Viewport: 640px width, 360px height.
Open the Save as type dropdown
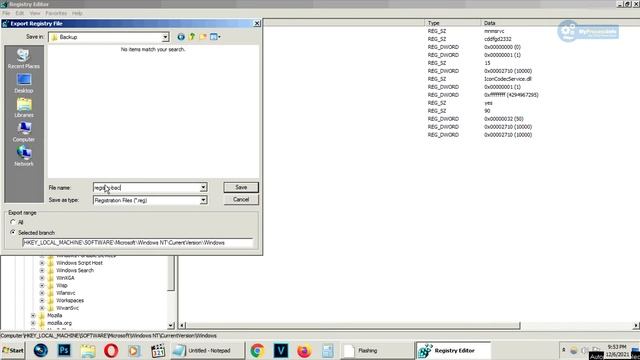pyautogui.click(x=203, y=200)
